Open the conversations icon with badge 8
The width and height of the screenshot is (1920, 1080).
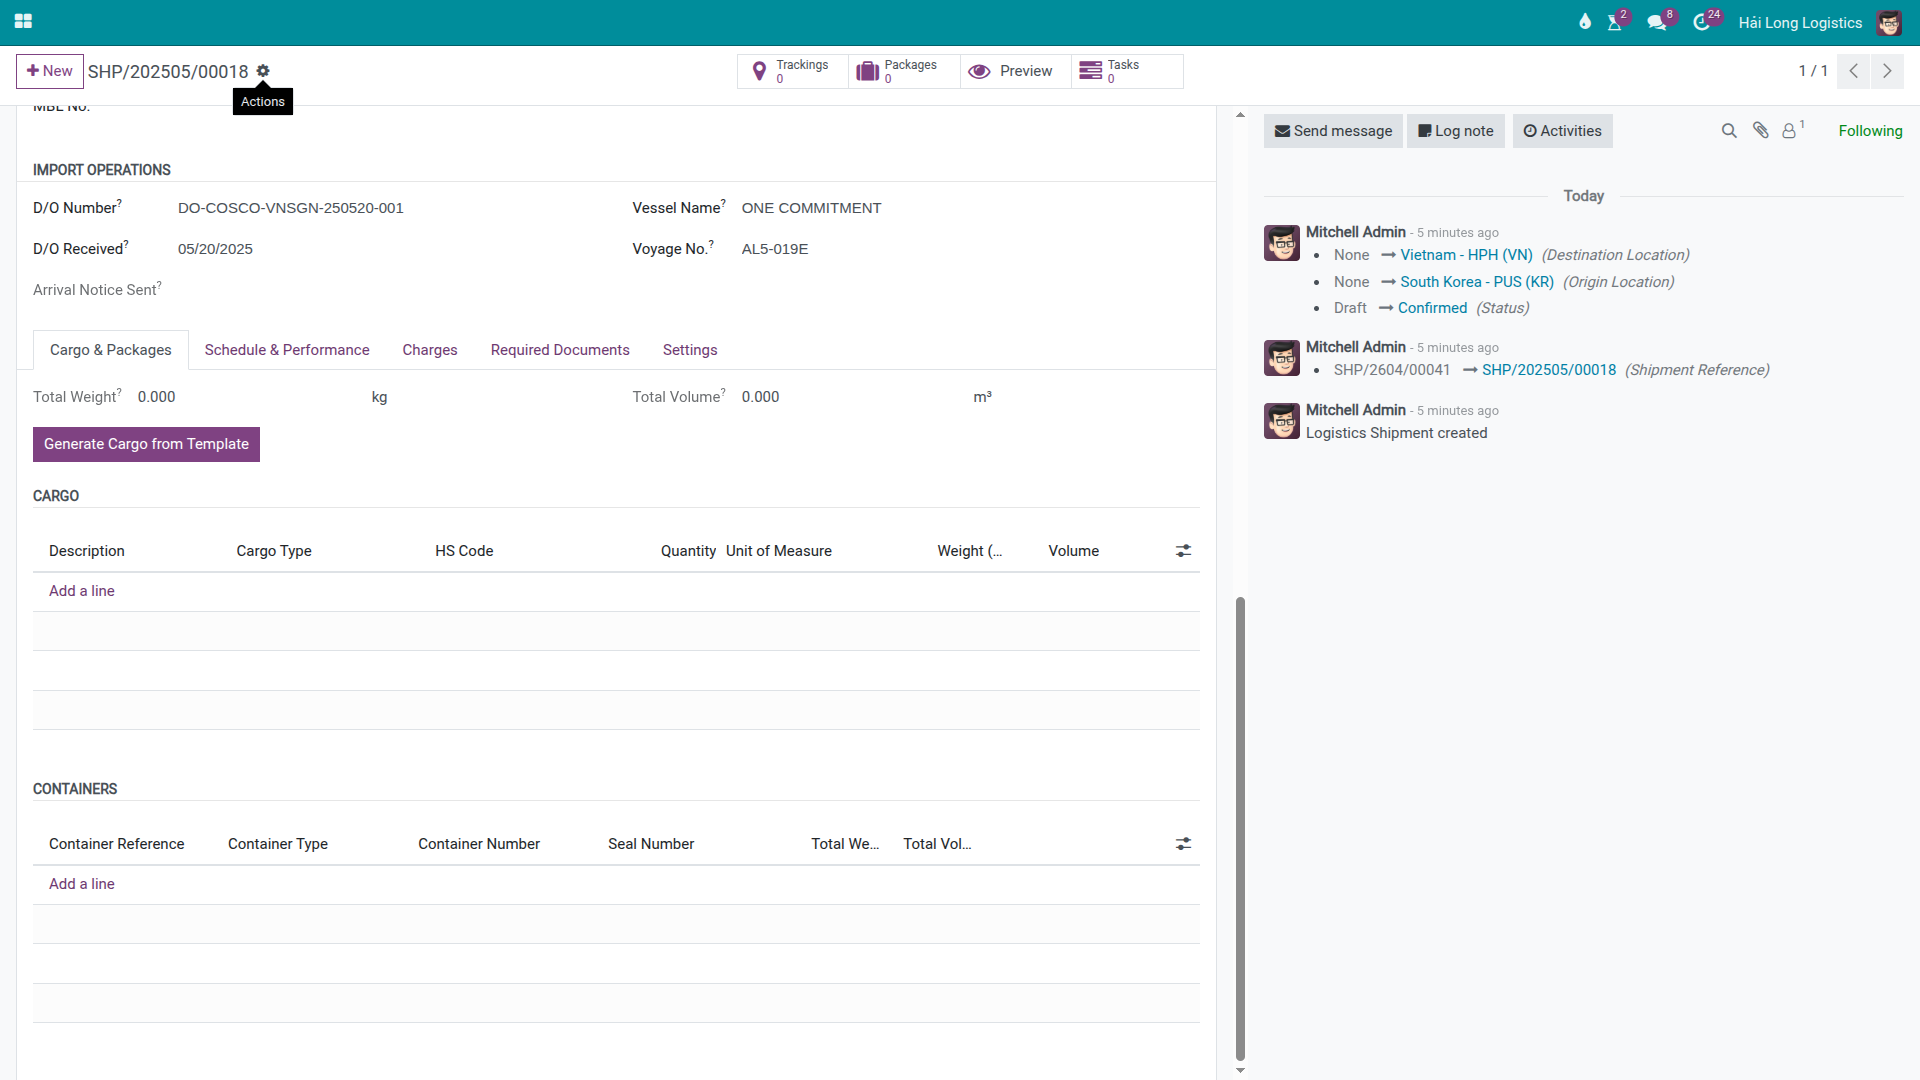click(1657, 22)
